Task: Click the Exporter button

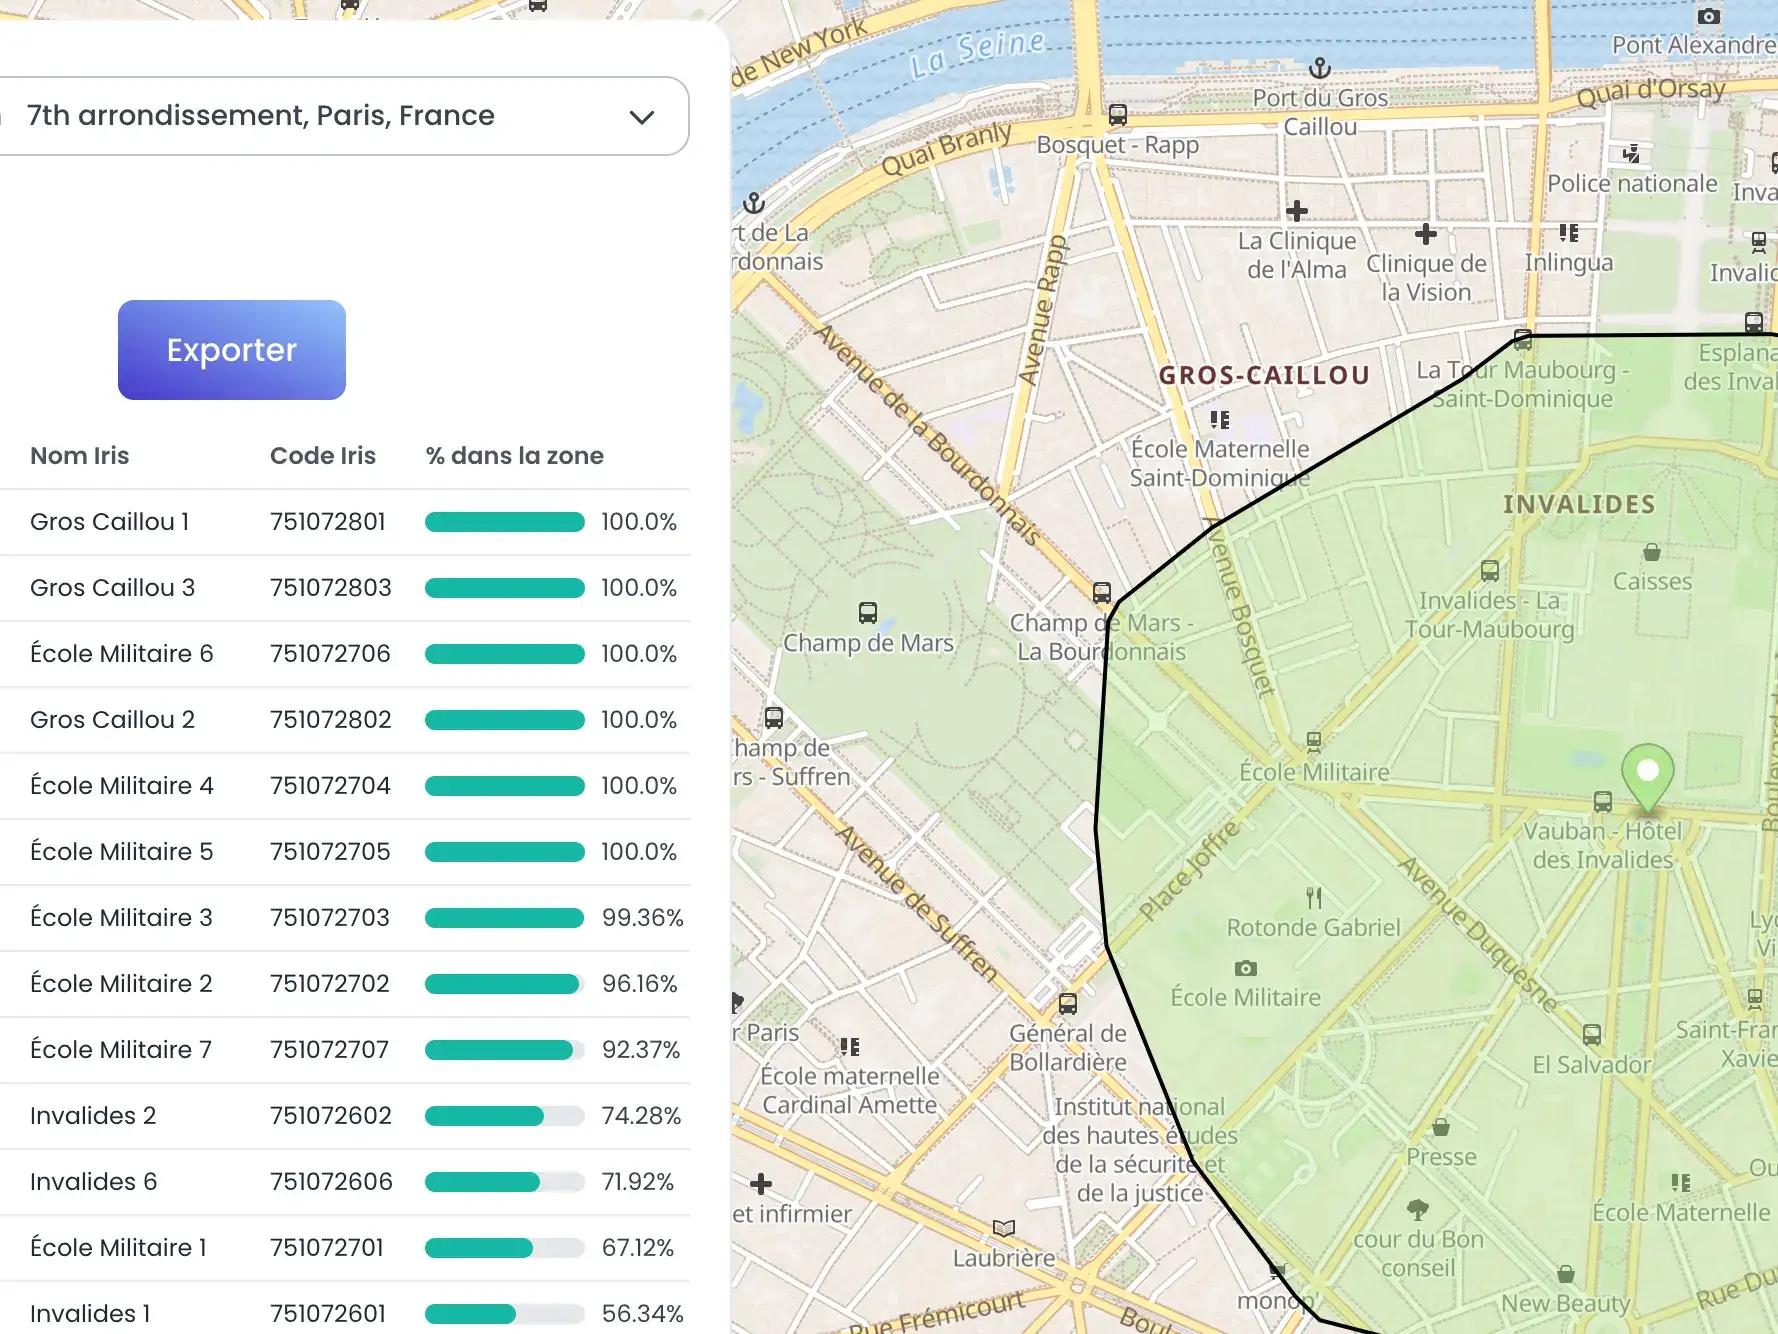Action: (232, 350)
